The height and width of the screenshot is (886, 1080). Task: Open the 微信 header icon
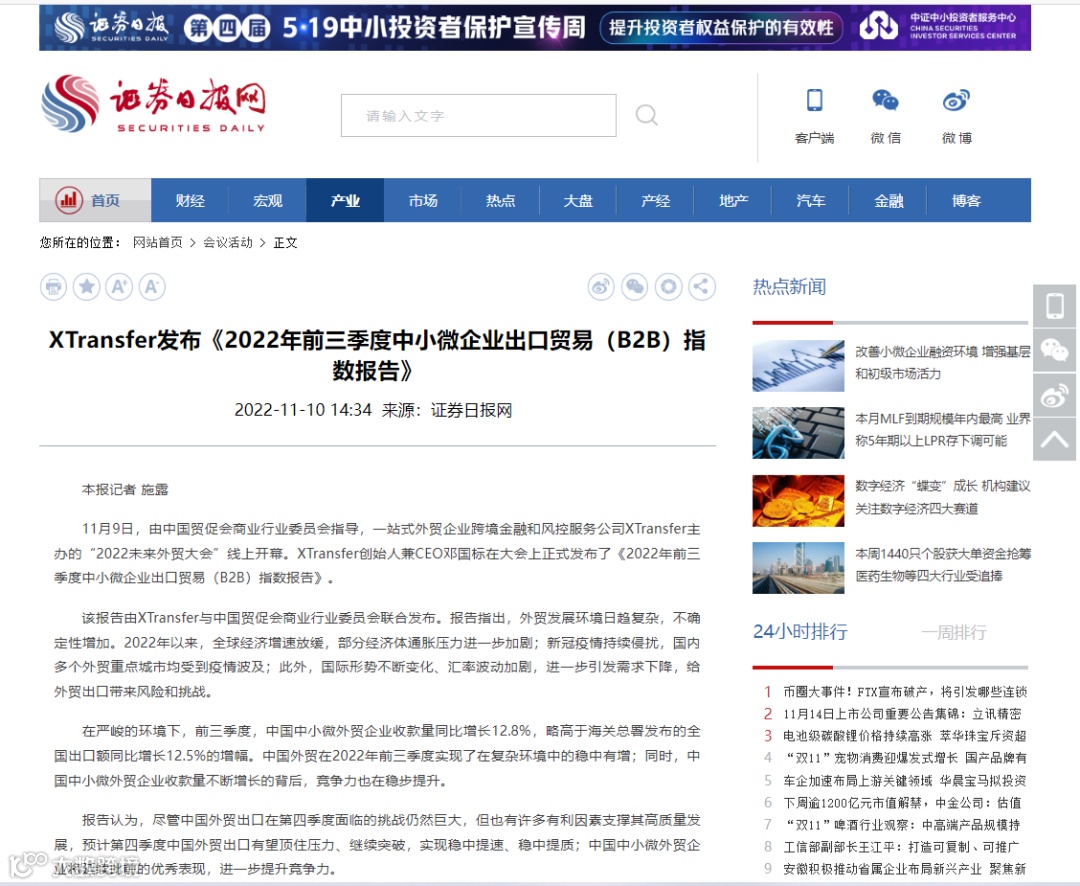[x=885, y=101]
